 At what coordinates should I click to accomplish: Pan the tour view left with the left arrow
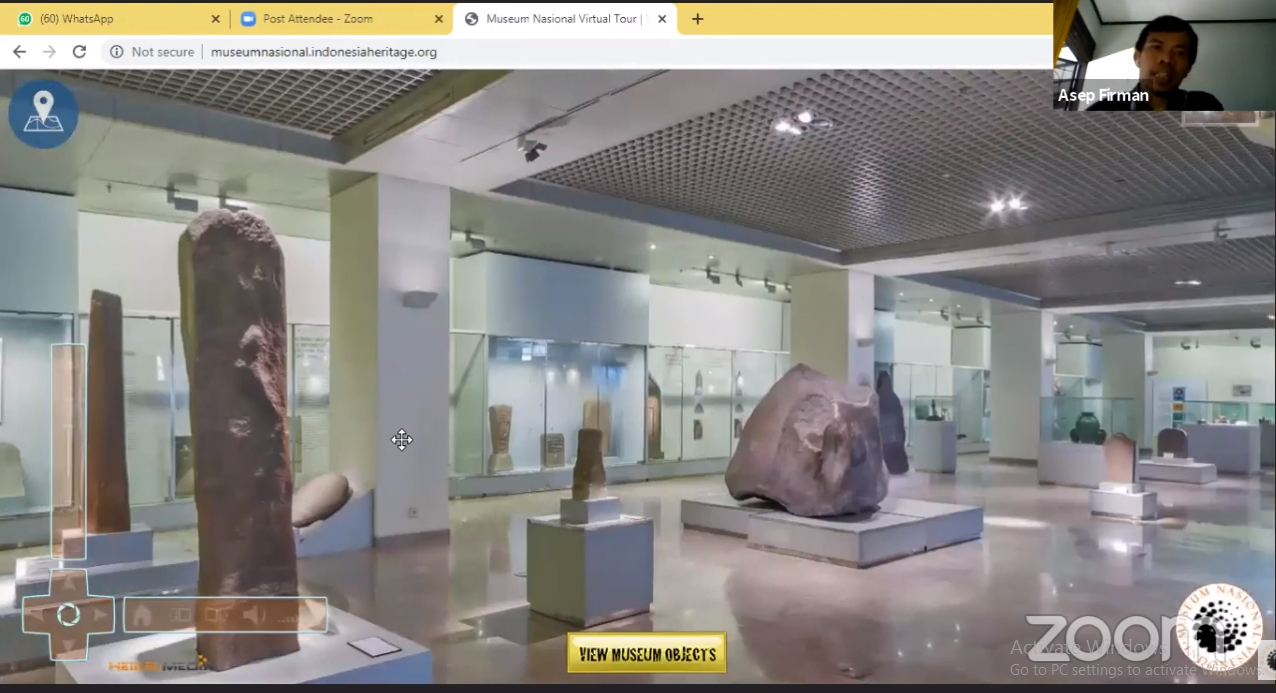[37, 615]
